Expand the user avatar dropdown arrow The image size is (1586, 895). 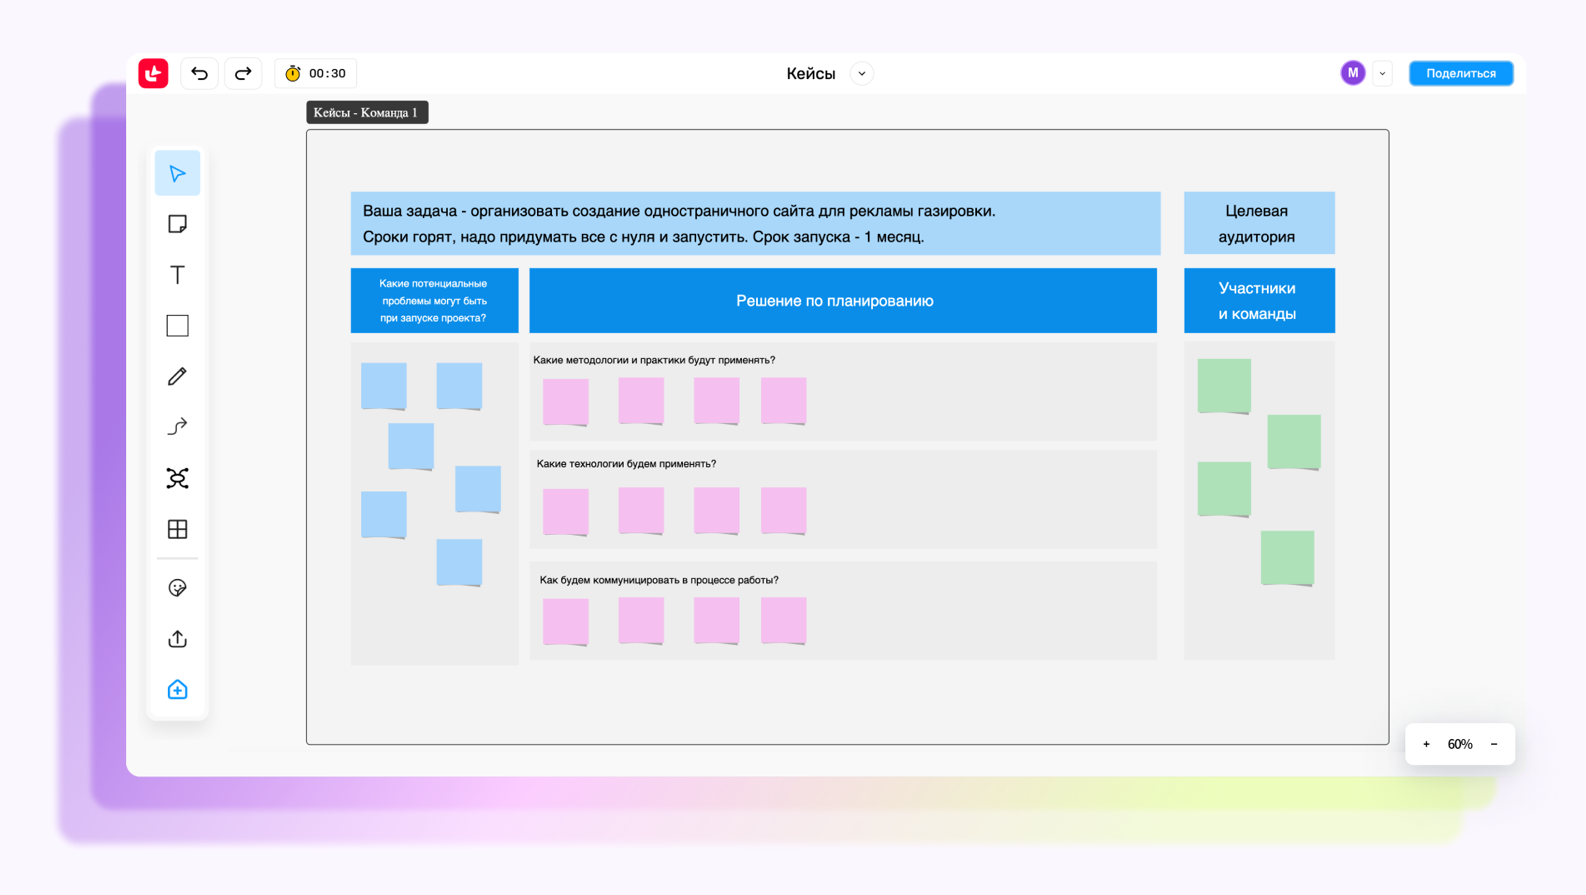(1383, 73)
